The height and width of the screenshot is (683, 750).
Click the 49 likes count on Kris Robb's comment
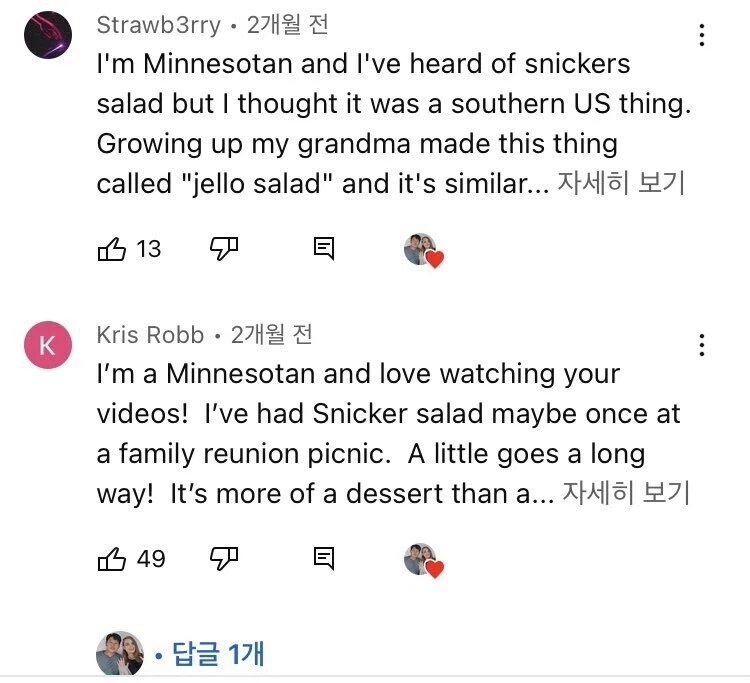coord(151,559)
